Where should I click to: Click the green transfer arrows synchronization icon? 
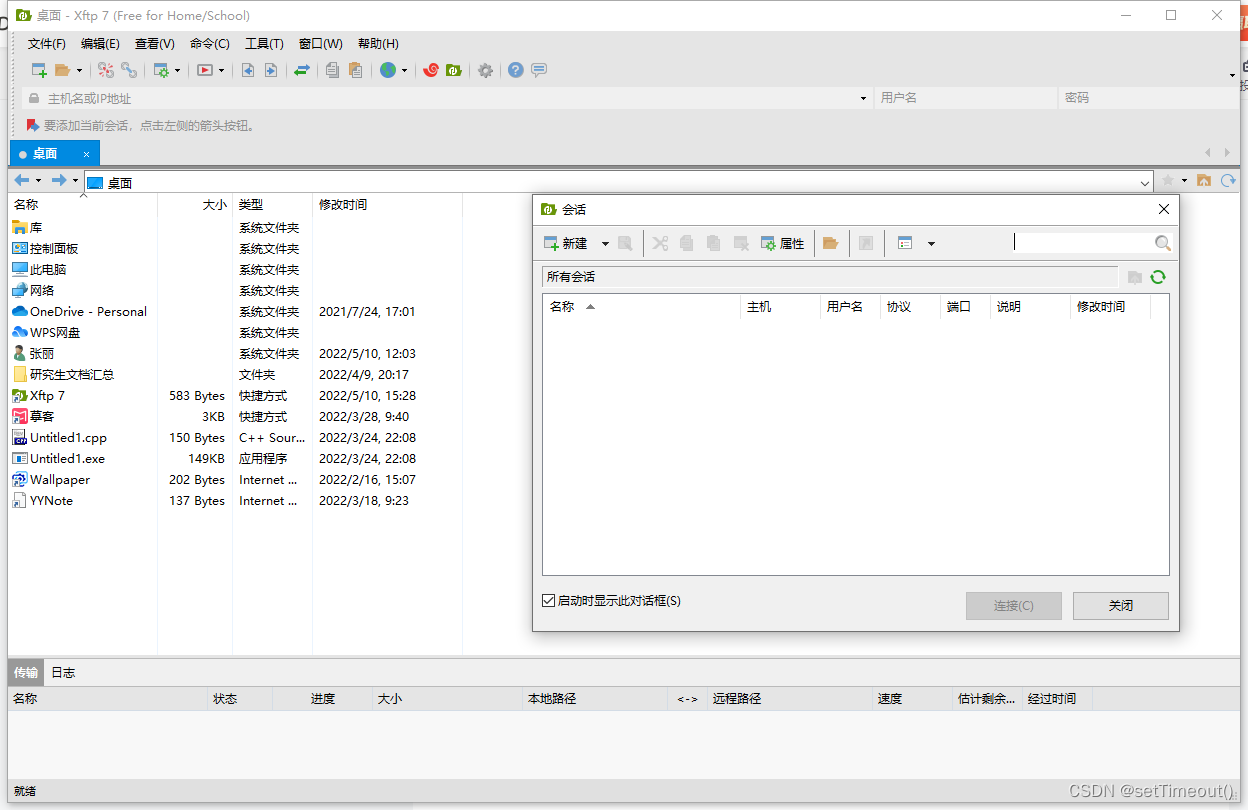point(300,70)
